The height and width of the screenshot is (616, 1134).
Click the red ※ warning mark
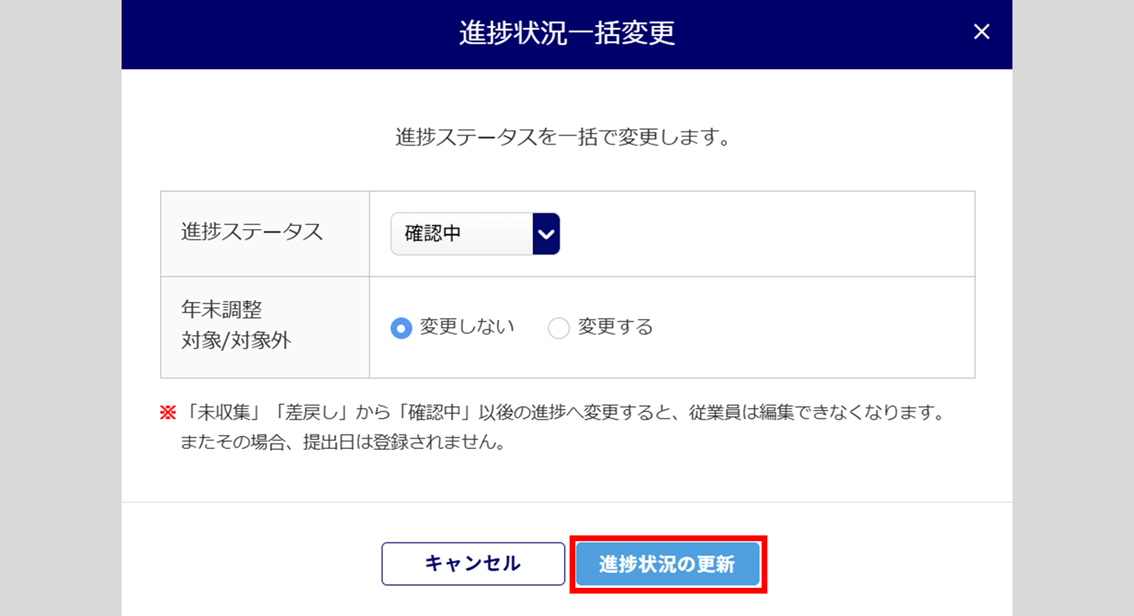pyautogui.click(x=167, y=413)
